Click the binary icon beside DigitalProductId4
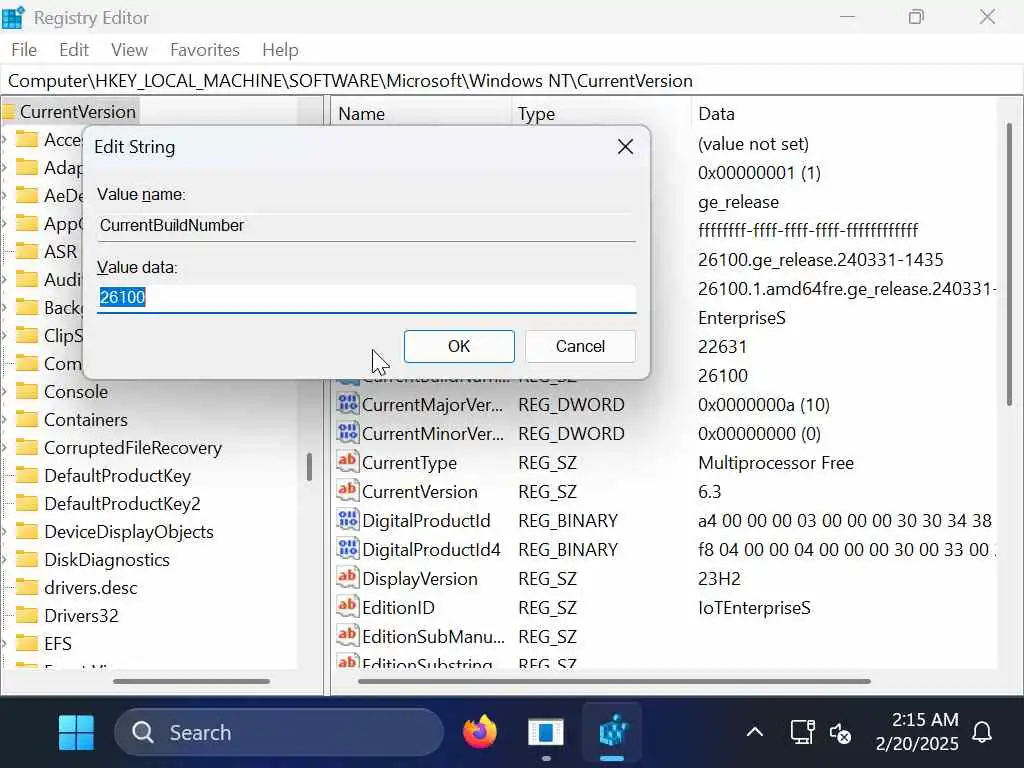The height and width of the screenshot is (768, 1024). pos(347,549)
